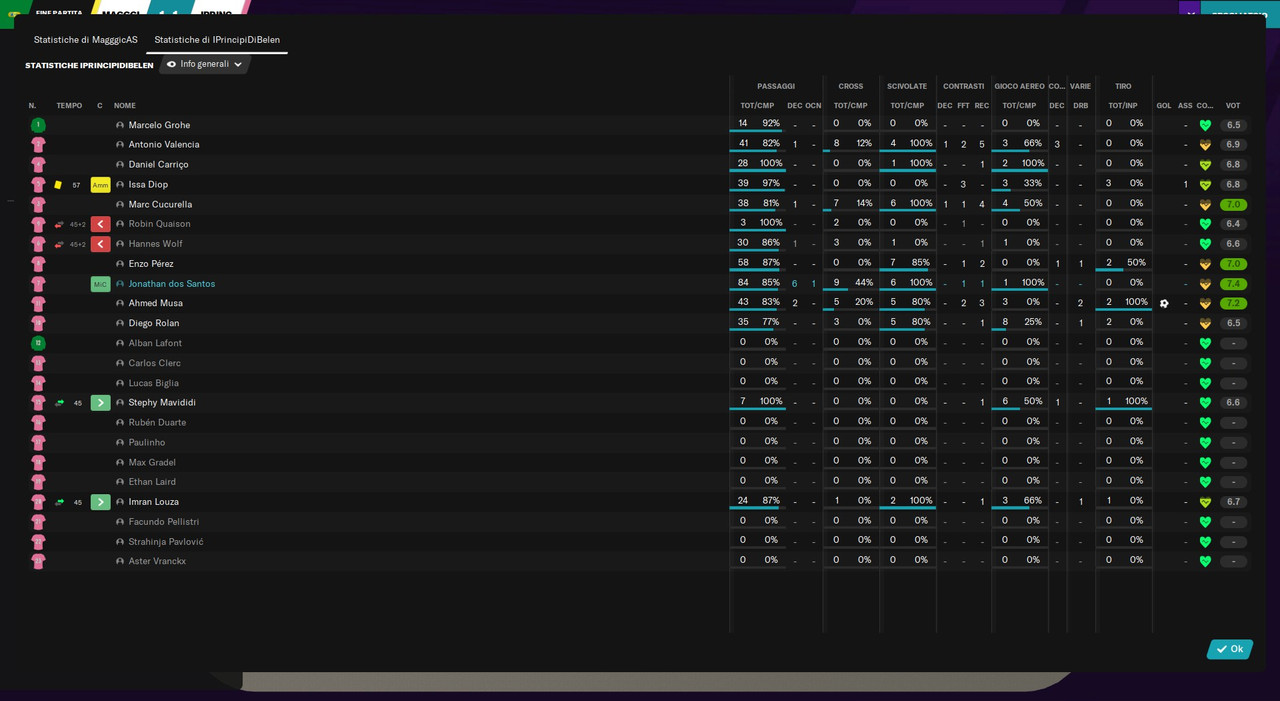
Task: Open Stephy Mavididi player link
Action: coord(162,403)
